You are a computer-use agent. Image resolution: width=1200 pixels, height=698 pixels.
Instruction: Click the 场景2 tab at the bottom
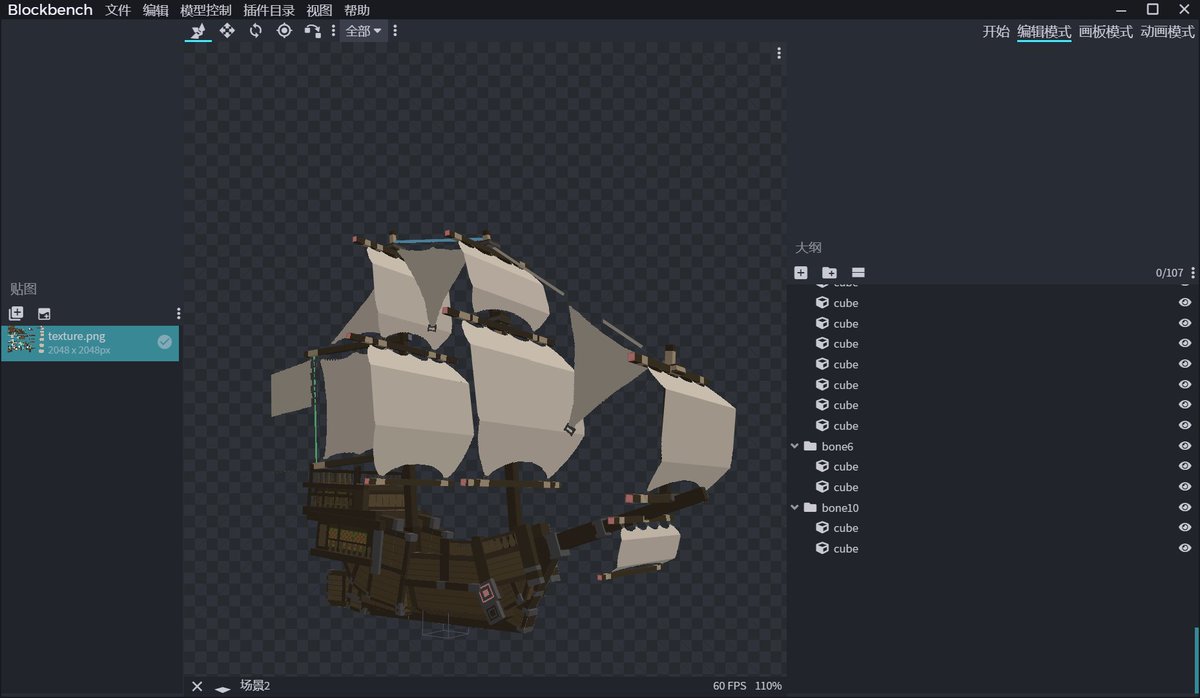(255, 685)
